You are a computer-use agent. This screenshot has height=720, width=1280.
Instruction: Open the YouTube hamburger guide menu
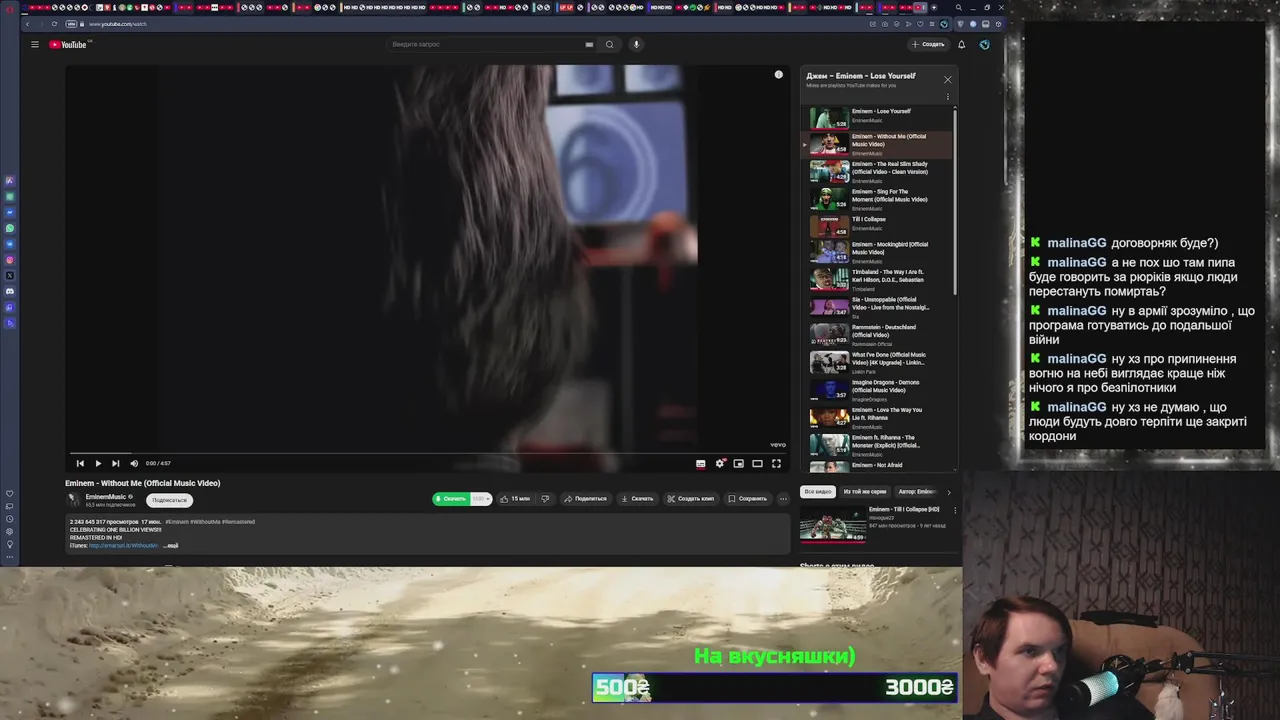[x=34, y=44]
